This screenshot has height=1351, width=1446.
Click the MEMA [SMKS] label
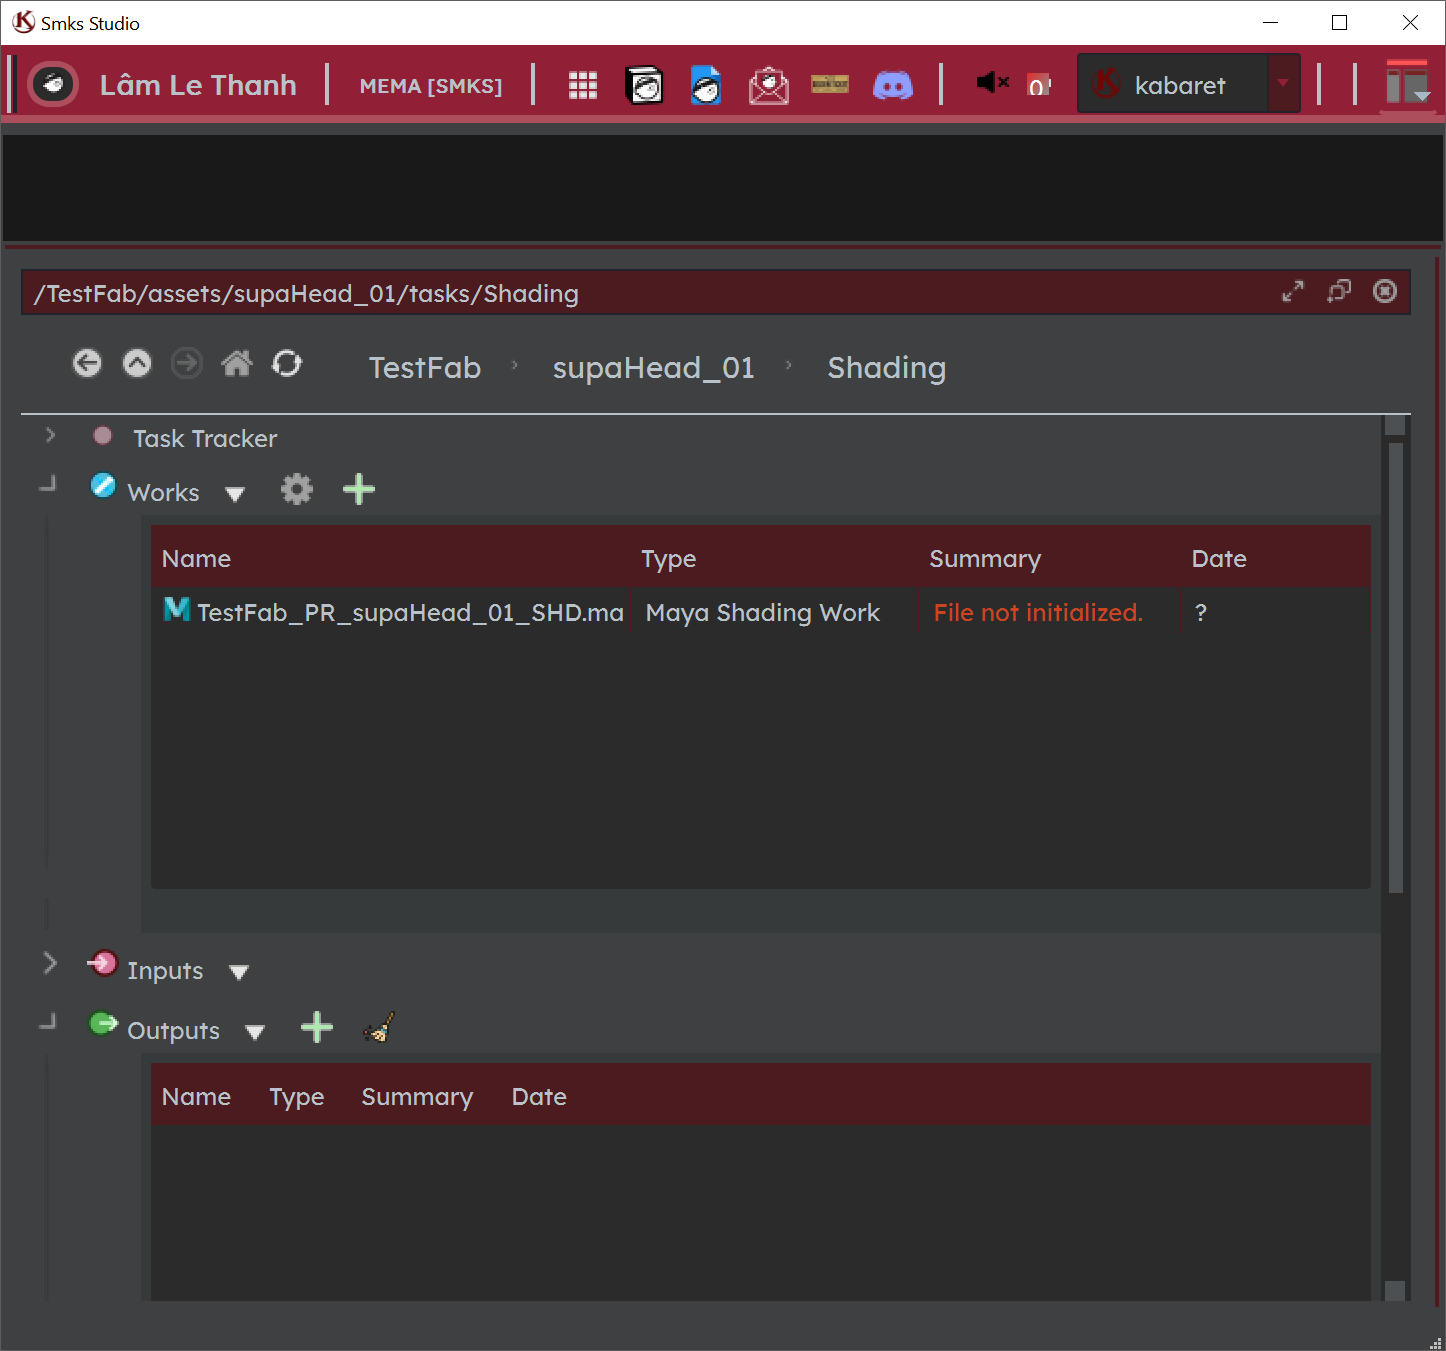(431, 86)
